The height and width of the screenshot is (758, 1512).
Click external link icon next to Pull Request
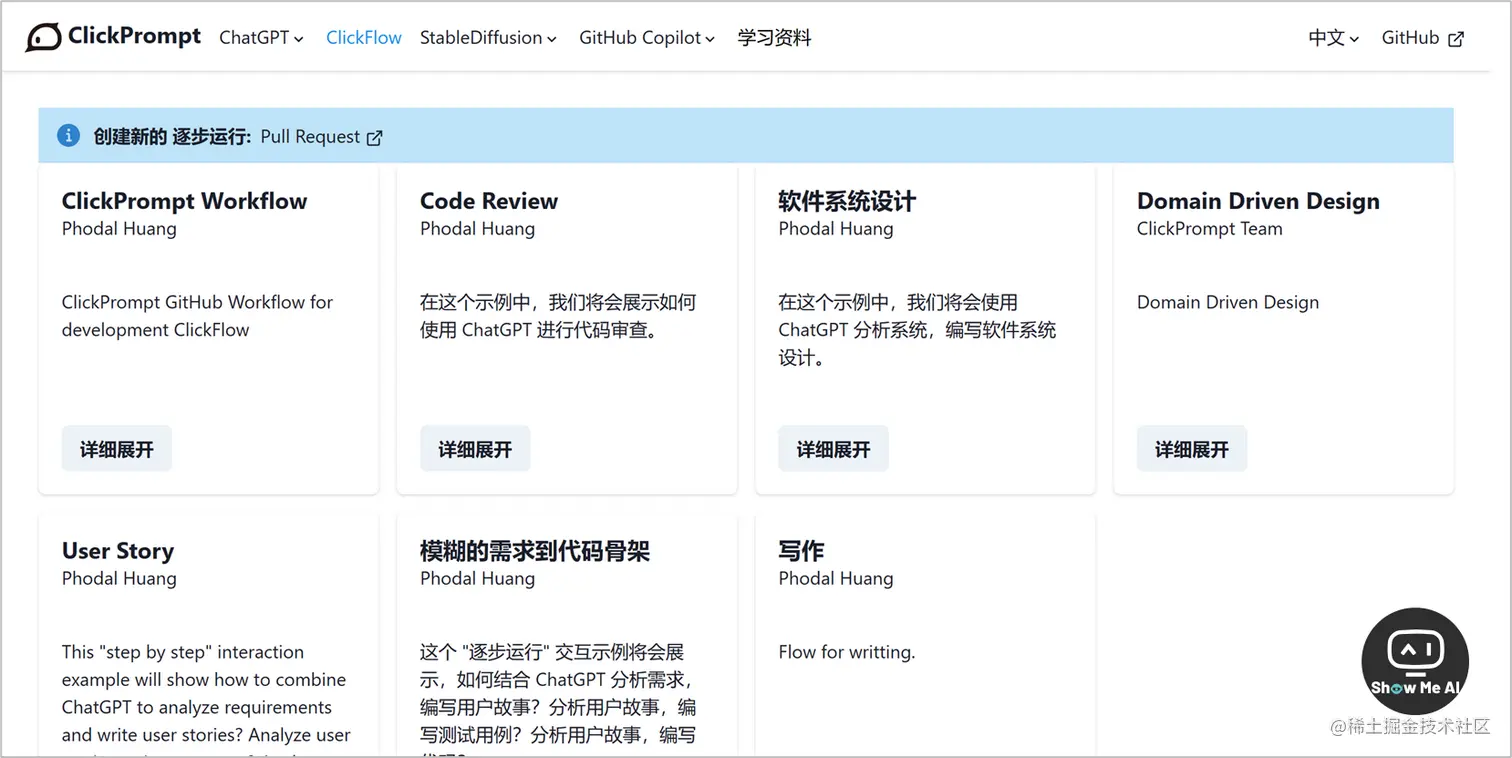tap(375, 138)
